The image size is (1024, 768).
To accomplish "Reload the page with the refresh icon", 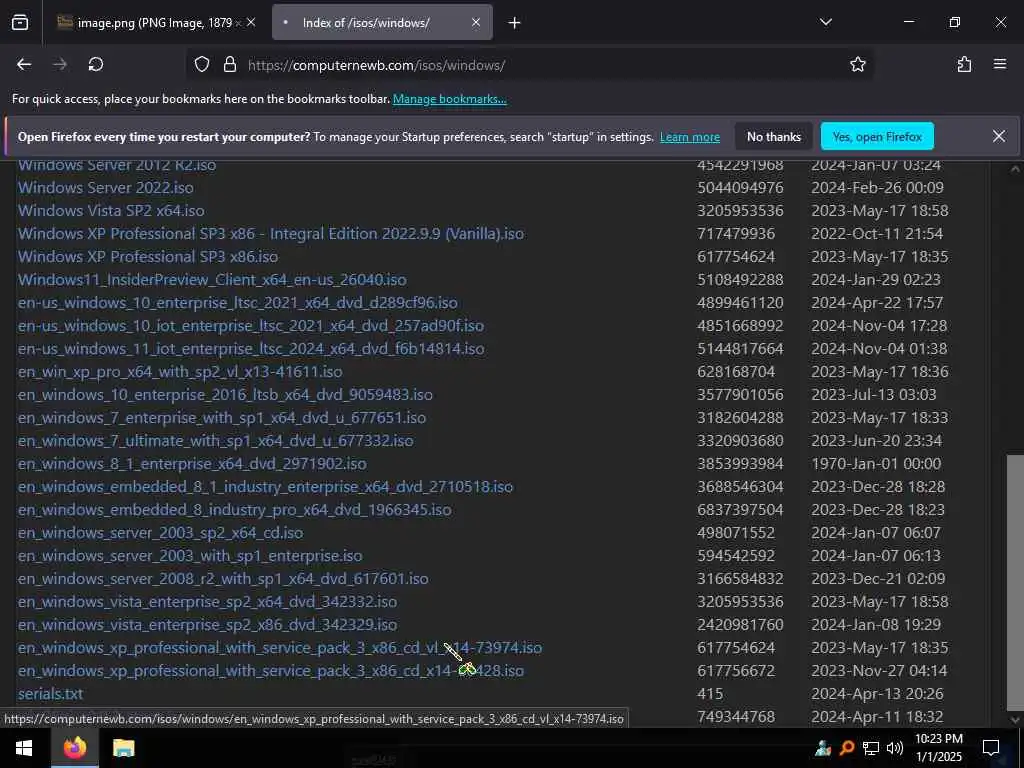I will click(96, 64).
